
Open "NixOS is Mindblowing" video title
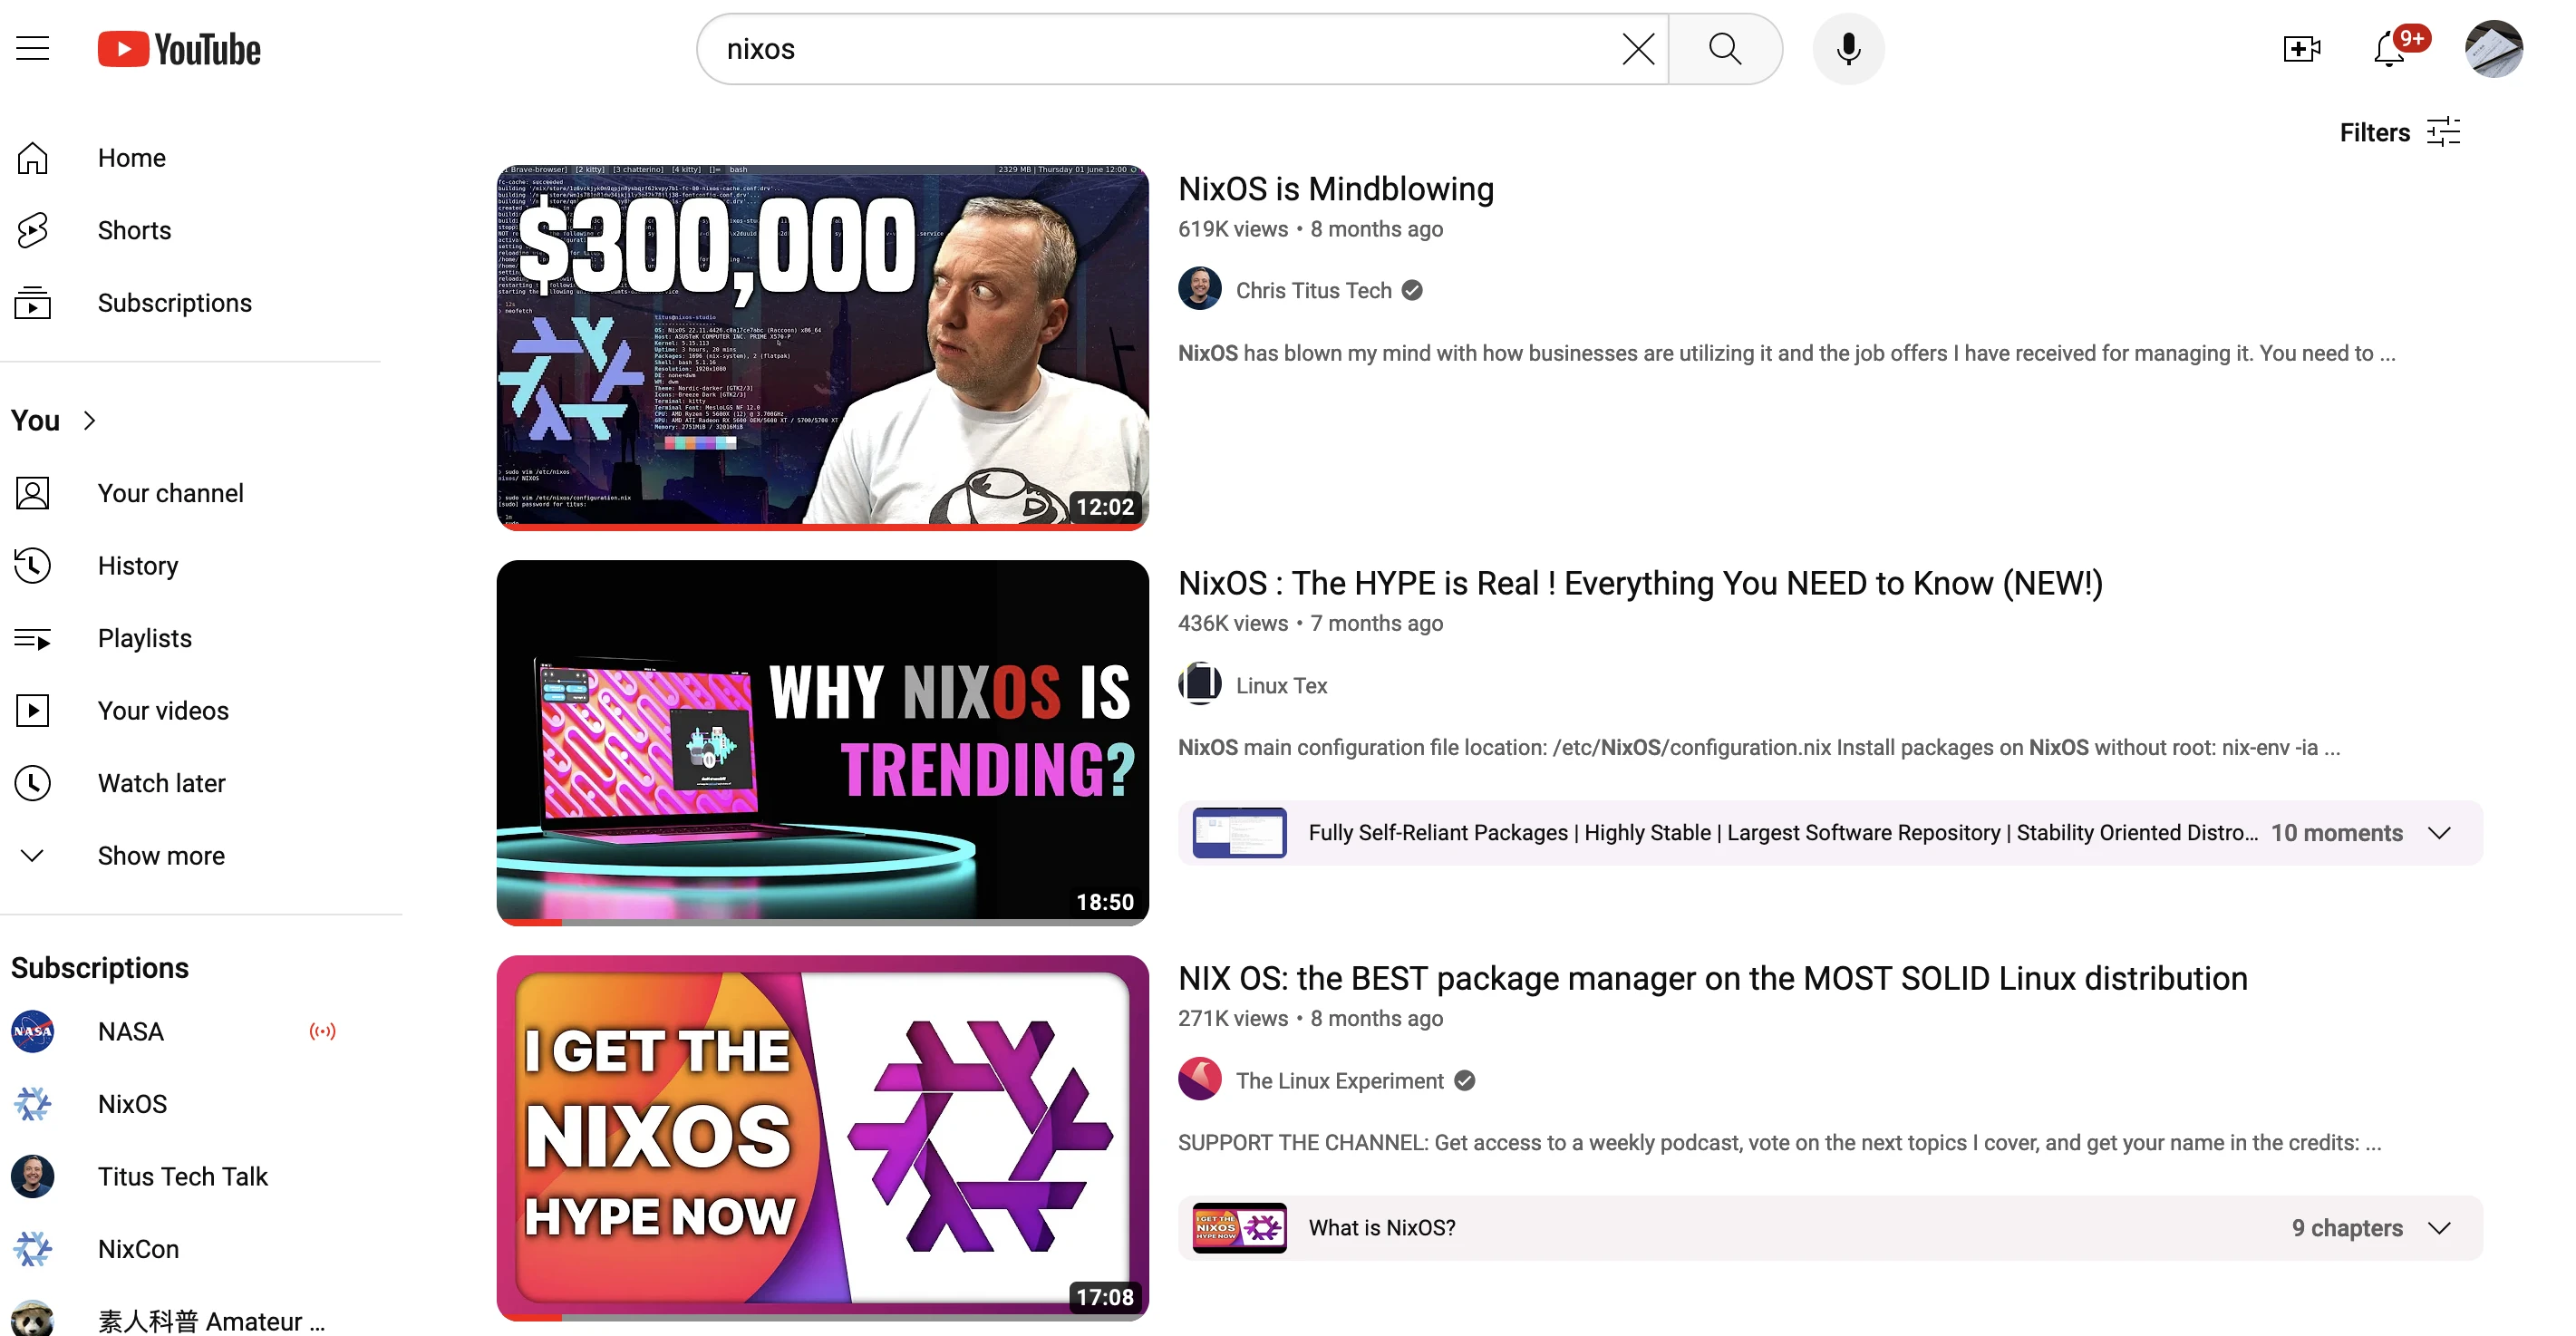click(1335, 189)
